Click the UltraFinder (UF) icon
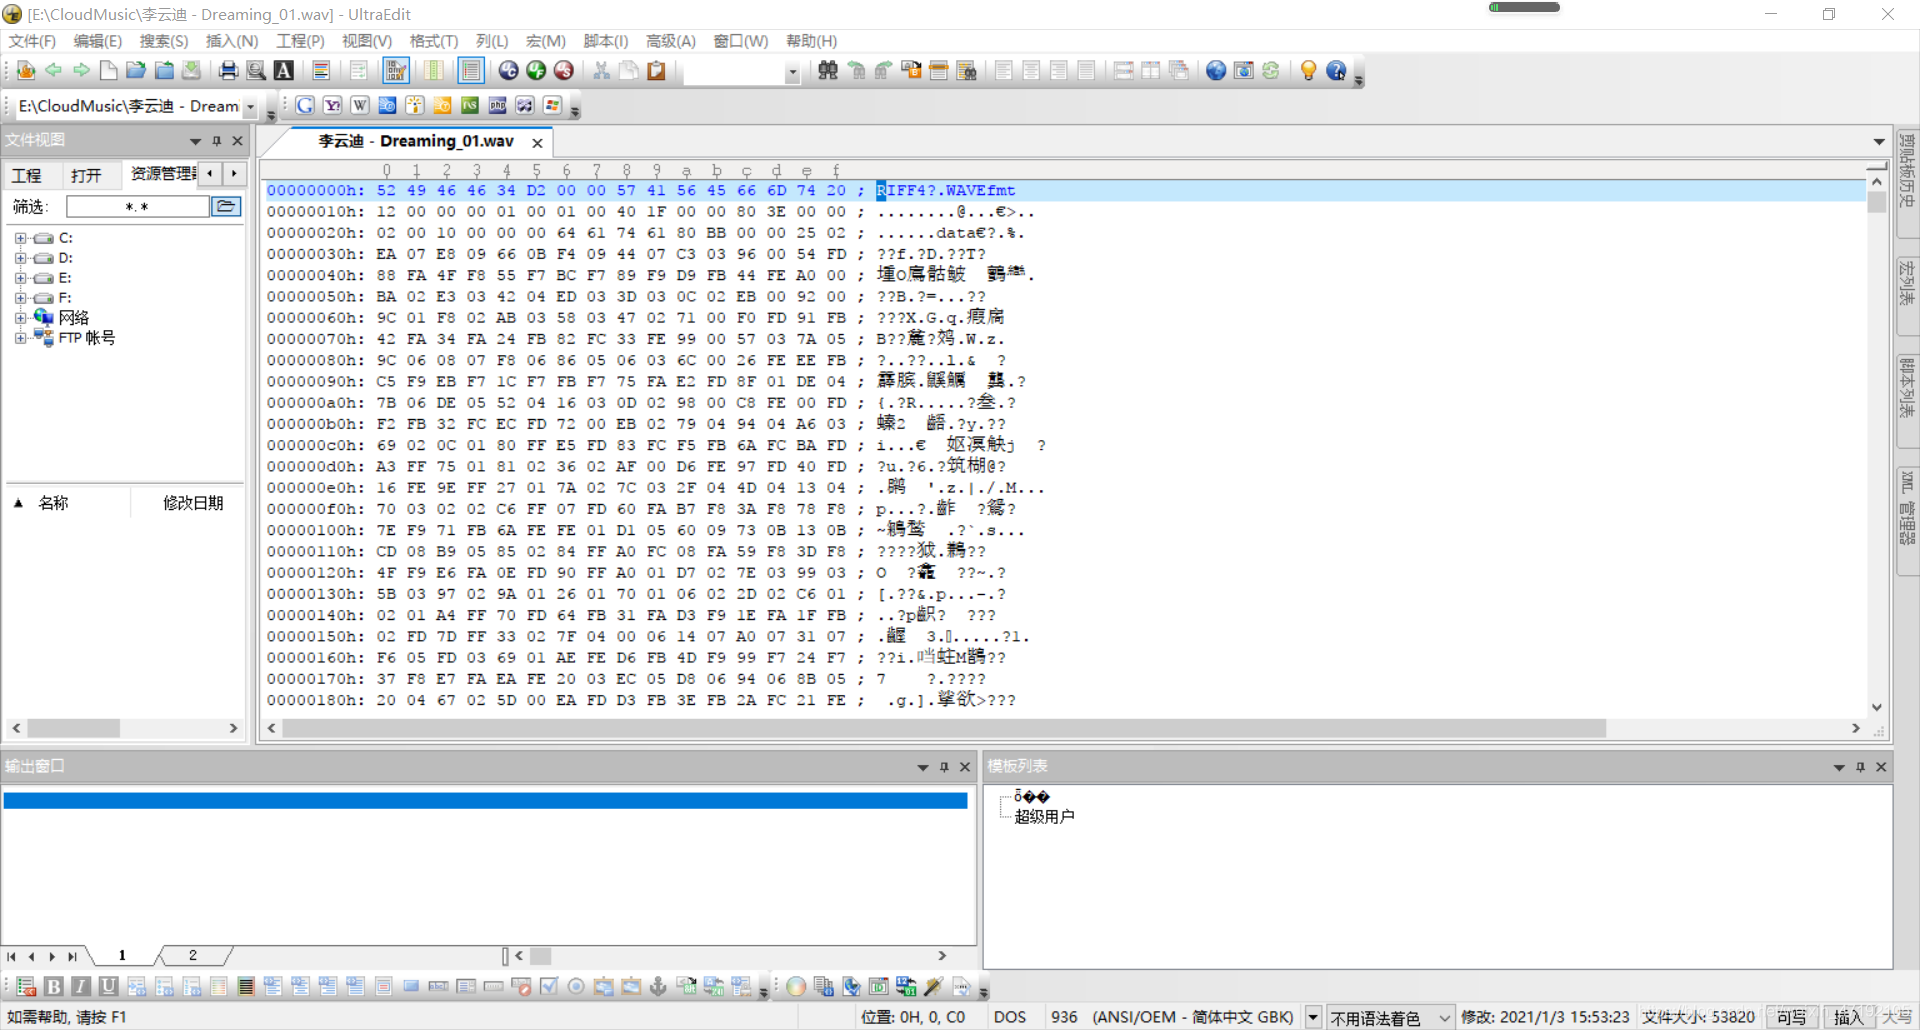This screenshot has height=1030, width=1920. (536, 70)
